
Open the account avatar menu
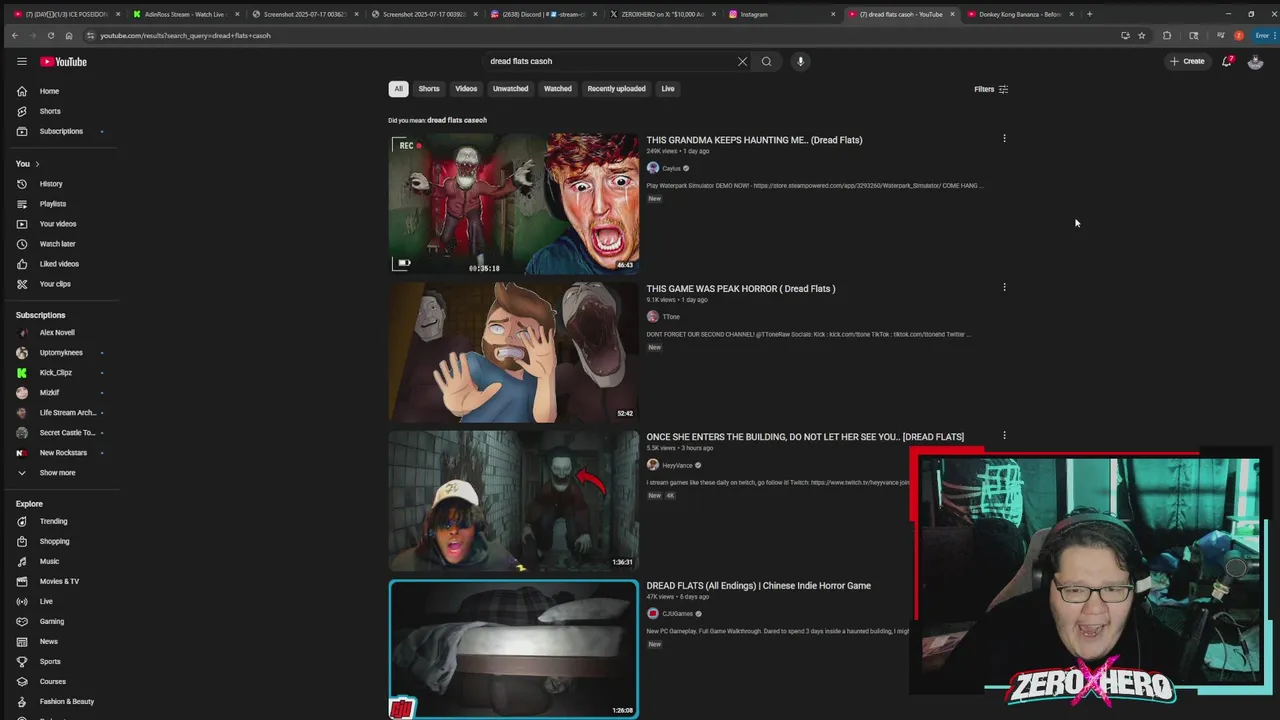point(1255,61)
